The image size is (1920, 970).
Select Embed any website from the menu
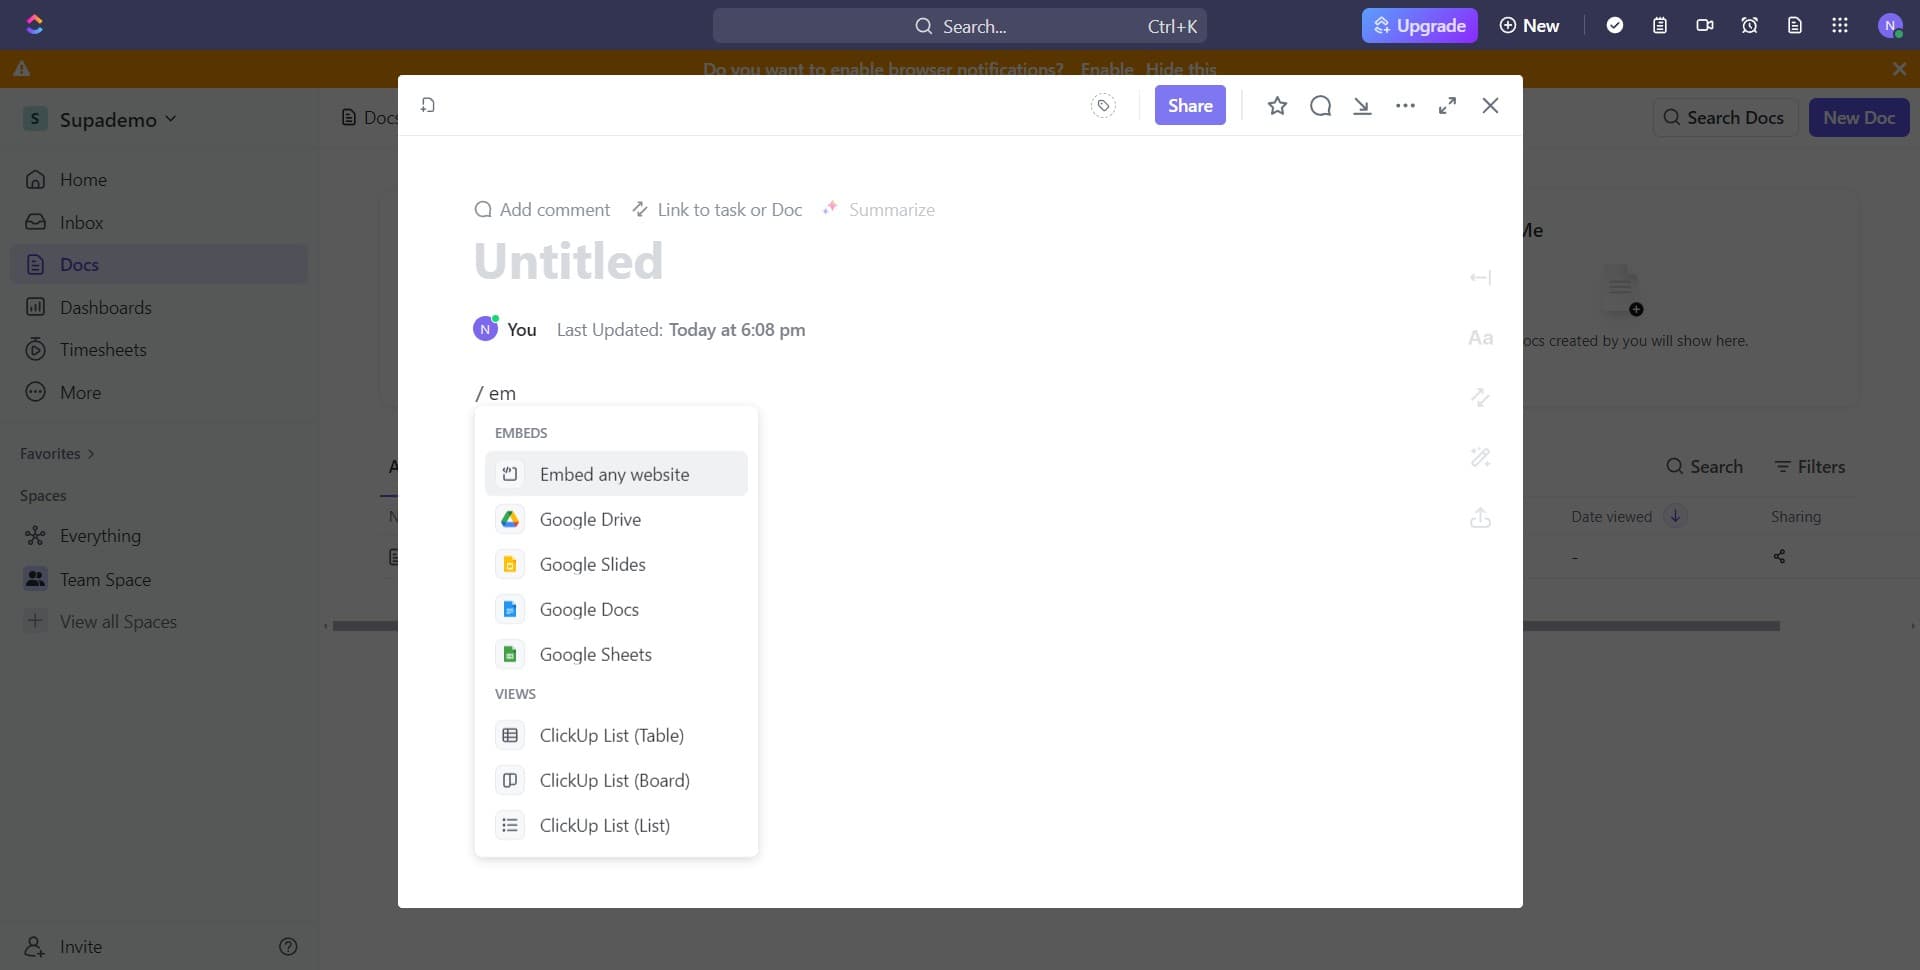click(615, 474)
